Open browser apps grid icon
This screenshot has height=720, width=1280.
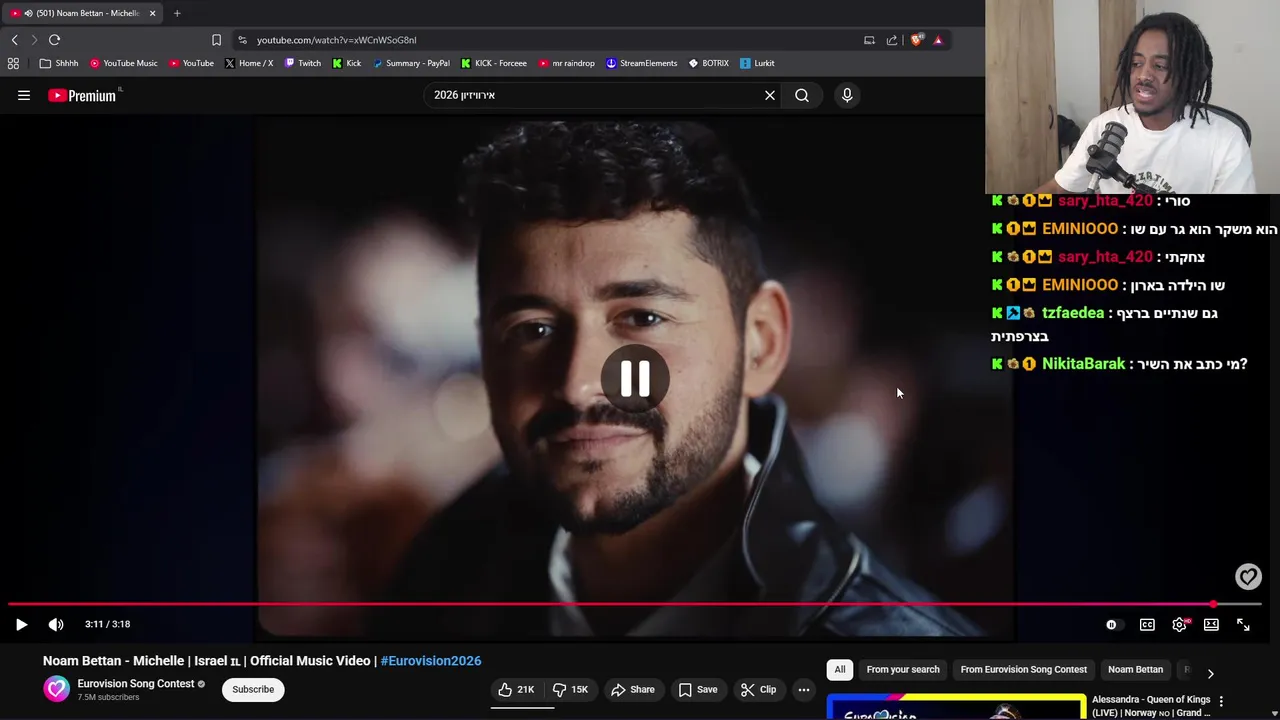(13, 63)
